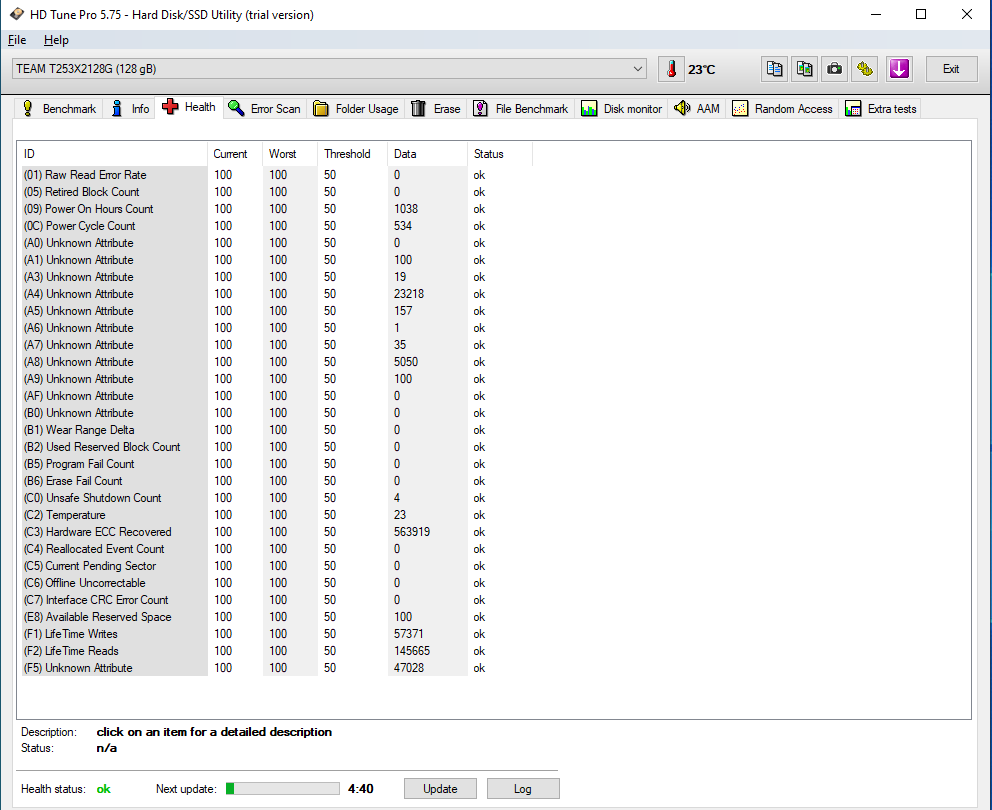Open the Help menu
The height and width of the screenshot is (810, 992).
(56, 40)
